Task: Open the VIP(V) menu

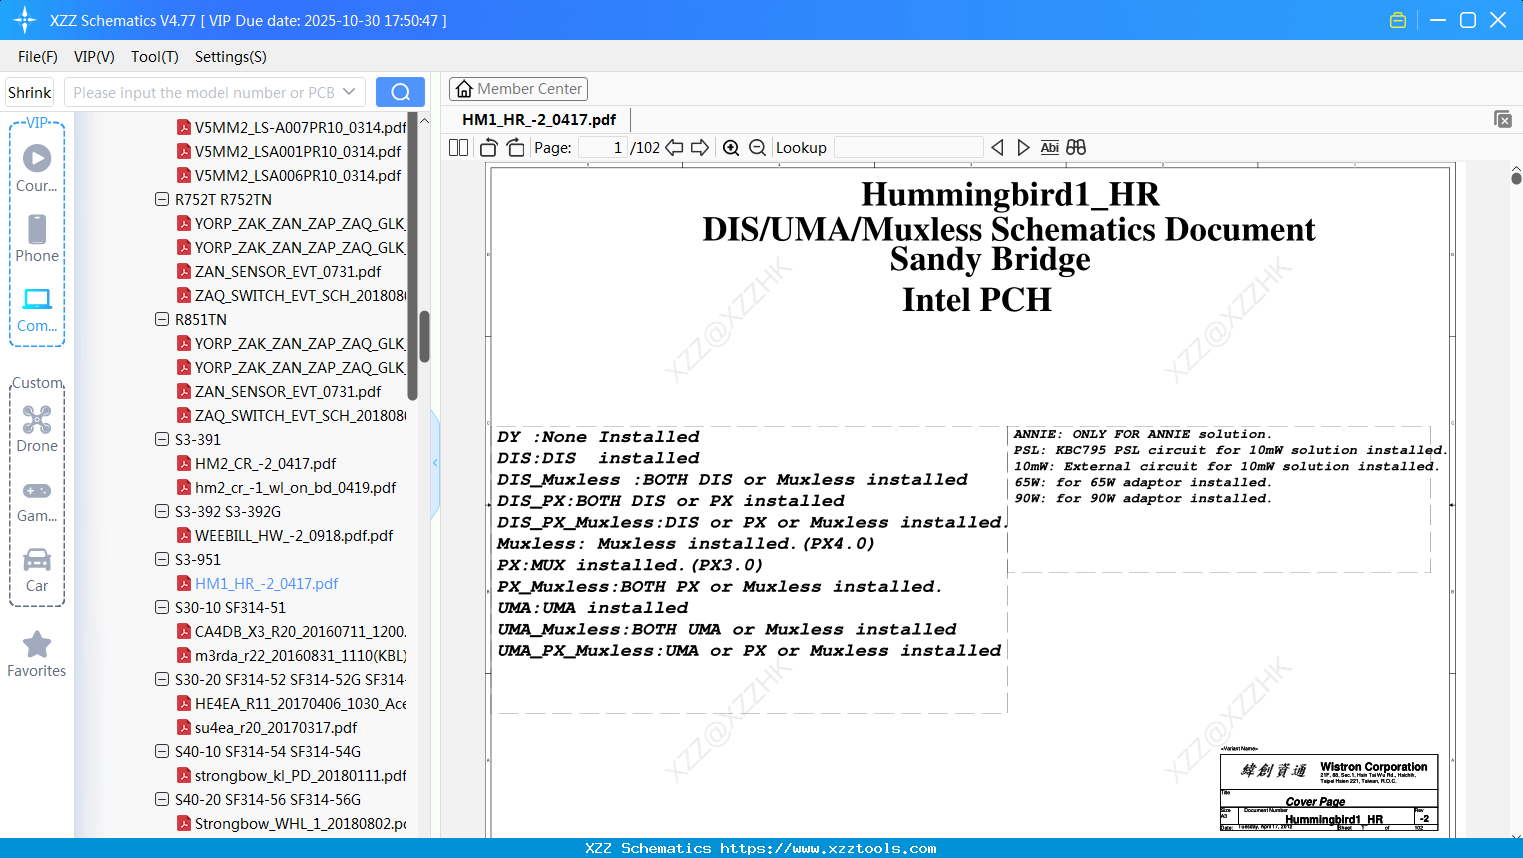Action: pyautogui.click(x=94, y=57)
